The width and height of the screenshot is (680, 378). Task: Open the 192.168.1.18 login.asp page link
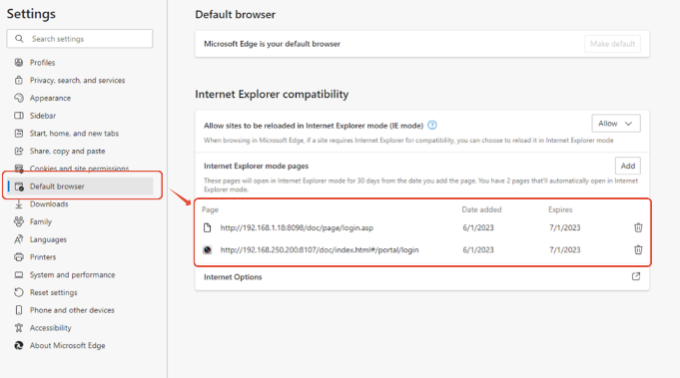(297, 228)
